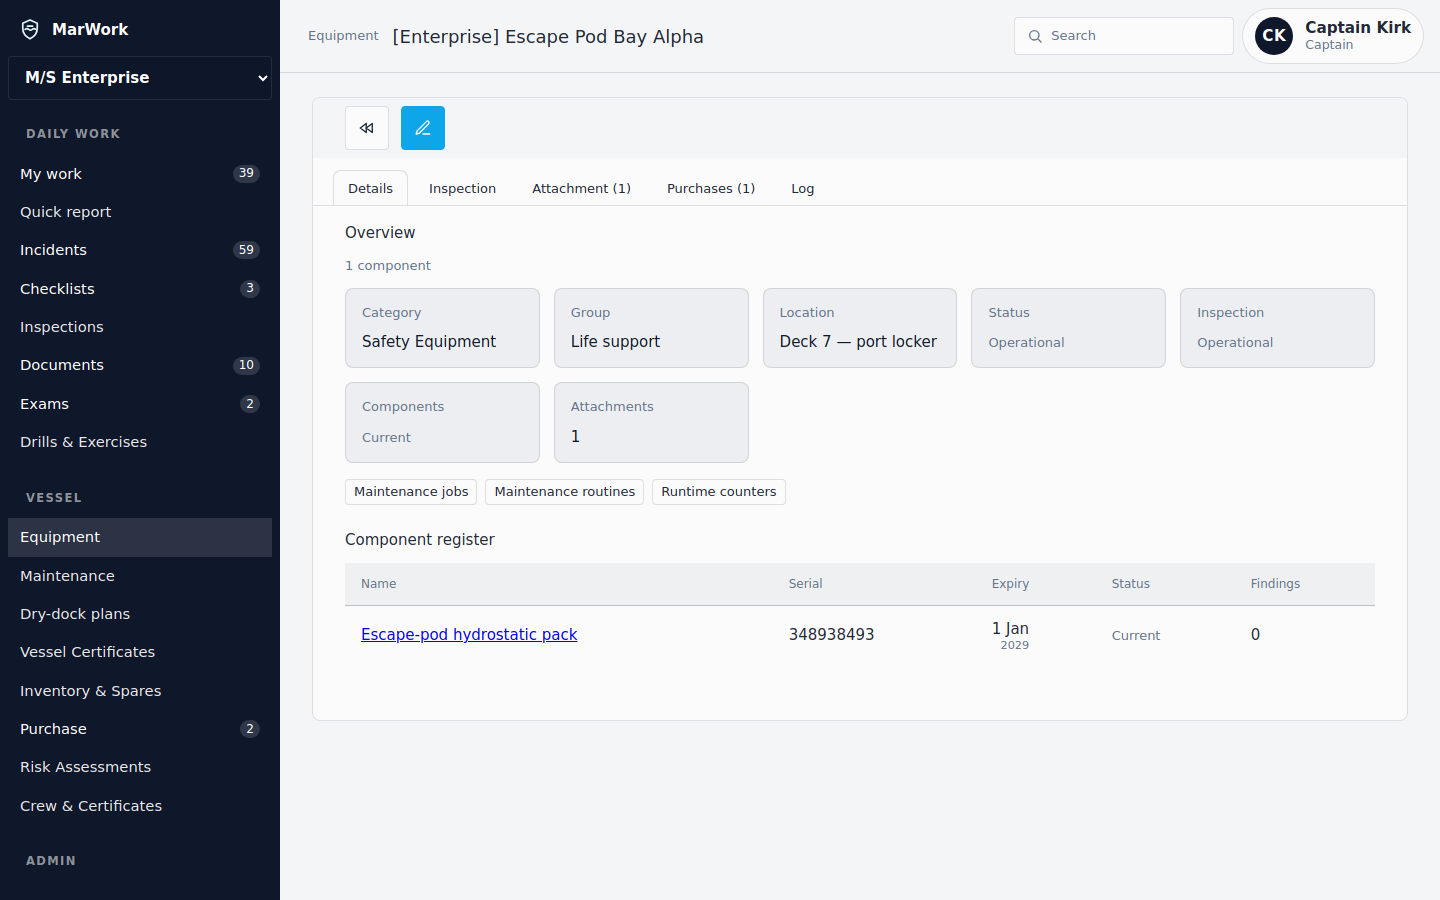Click the MarWork shield logo icon
This screenshot has height=900, width=1440.
(30, 29)
